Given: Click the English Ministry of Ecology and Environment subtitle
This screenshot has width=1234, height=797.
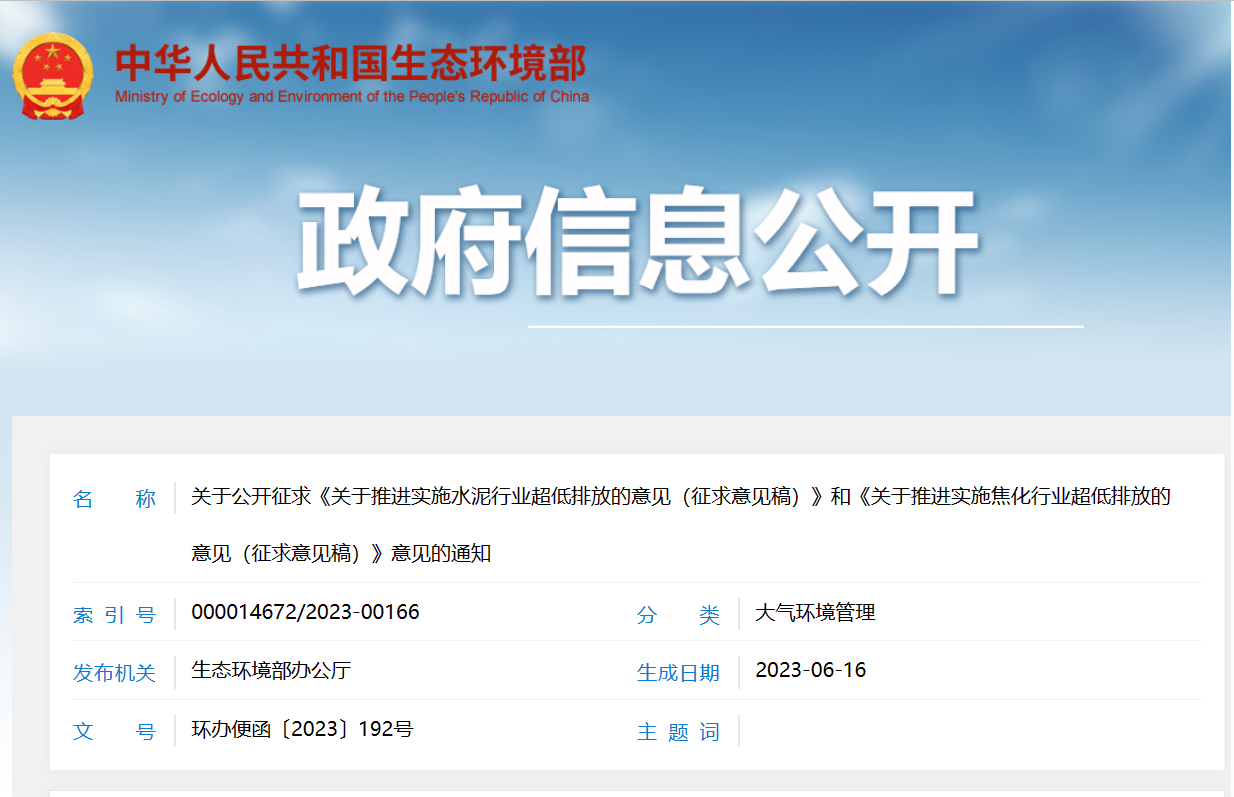Looking at the screenshot, I should coord(352,97).
